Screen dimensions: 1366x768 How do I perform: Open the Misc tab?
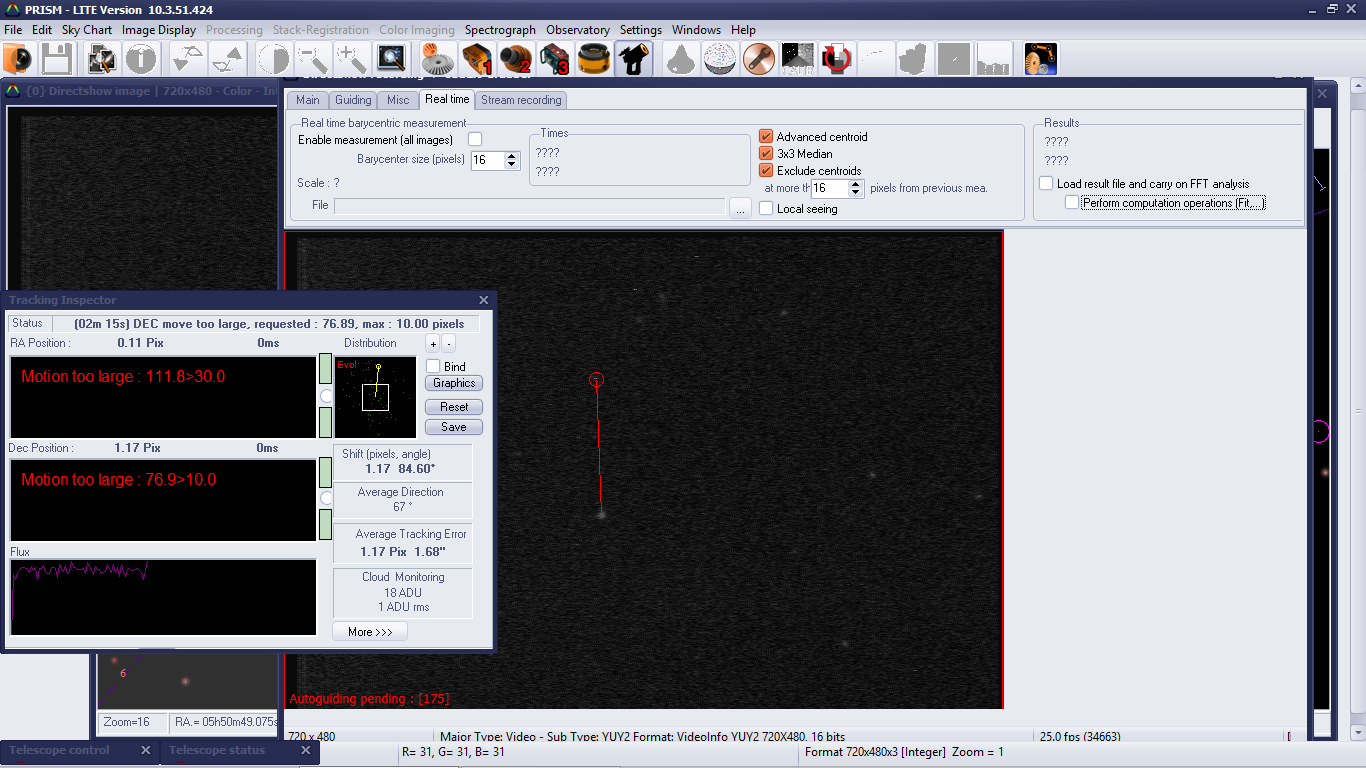[x=398, y=100]
